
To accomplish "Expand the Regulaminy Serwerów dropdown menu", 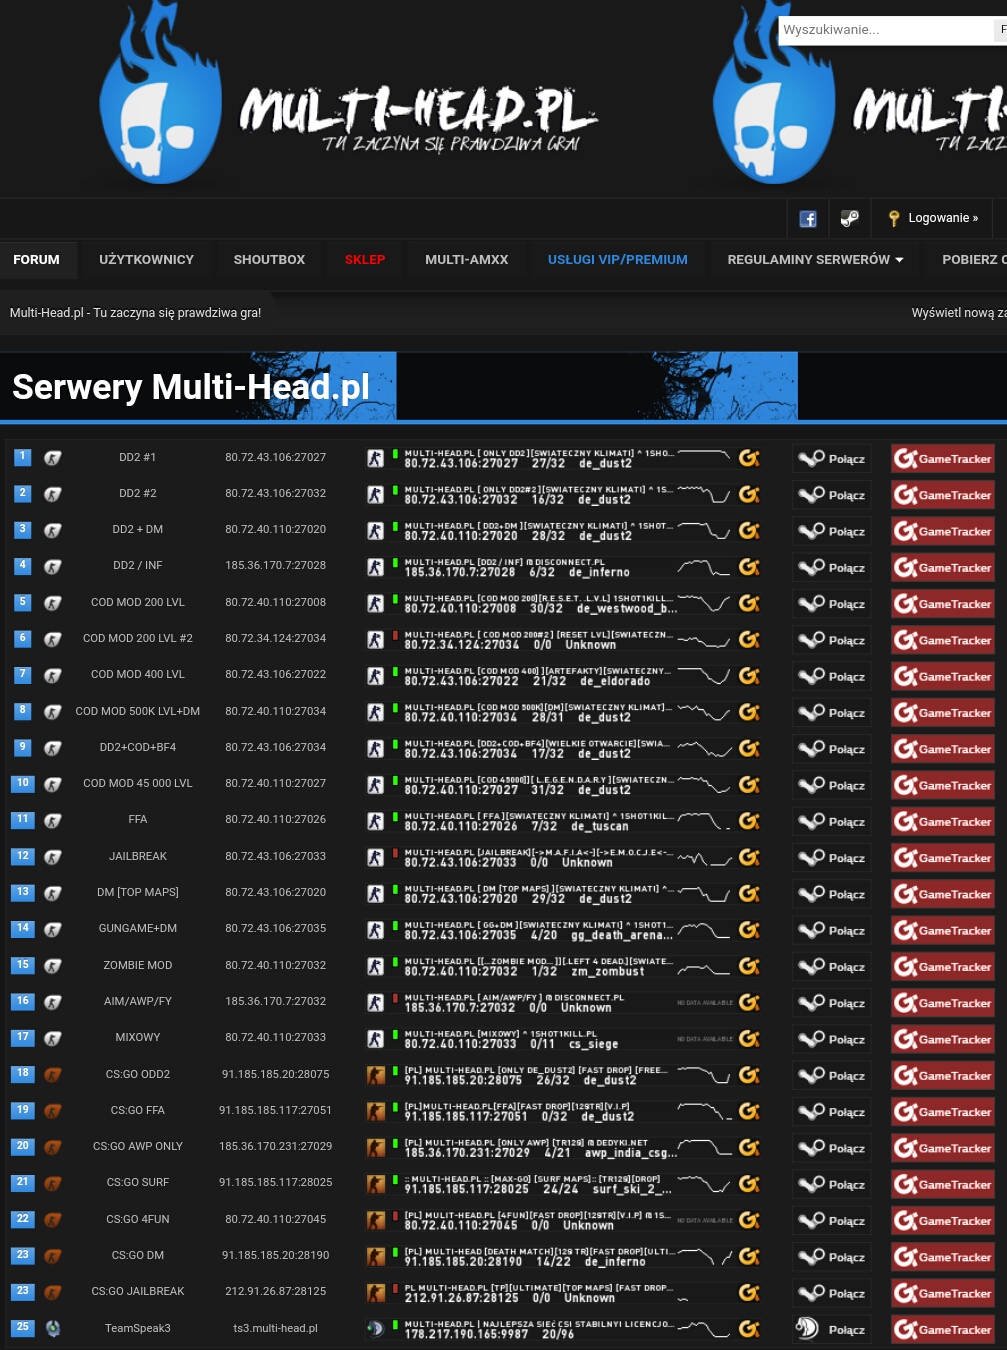I will click(815, 260).
